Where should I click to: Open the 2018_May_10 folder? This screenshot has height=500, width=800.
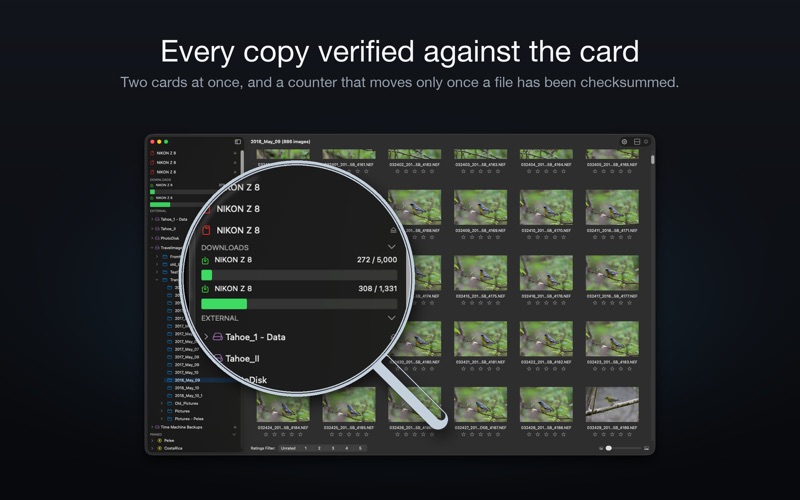click(x=187, y=388)
